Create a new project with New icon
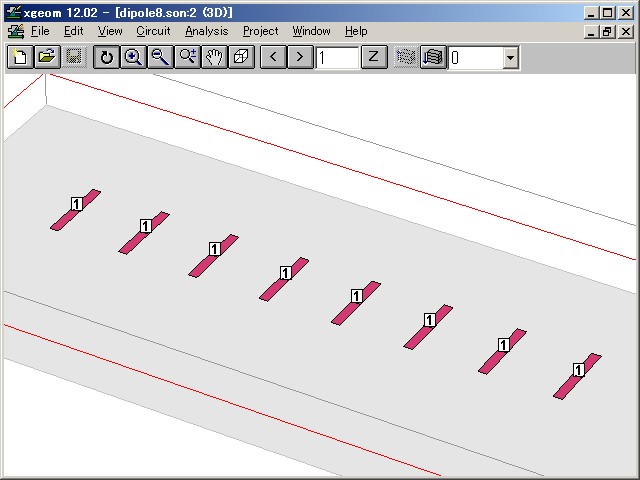The image size is (640, 480). click(x=20, y=57)
